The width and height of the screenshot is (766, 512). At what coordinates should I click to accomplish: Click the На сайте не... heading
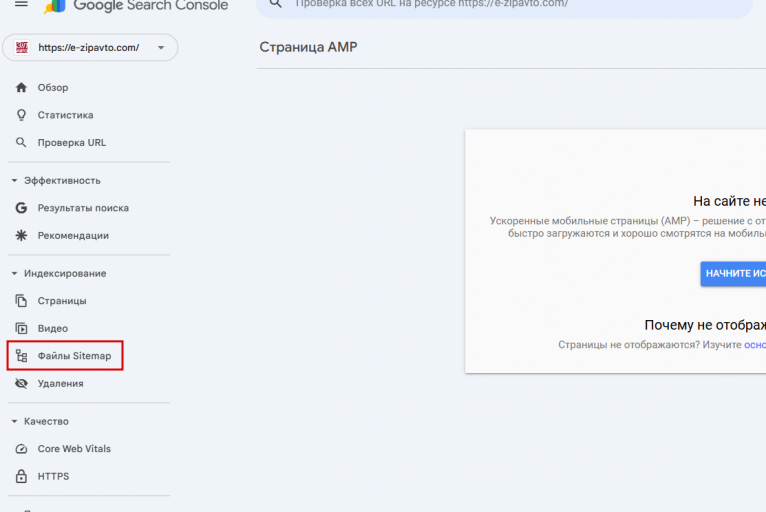click(729, 201)
